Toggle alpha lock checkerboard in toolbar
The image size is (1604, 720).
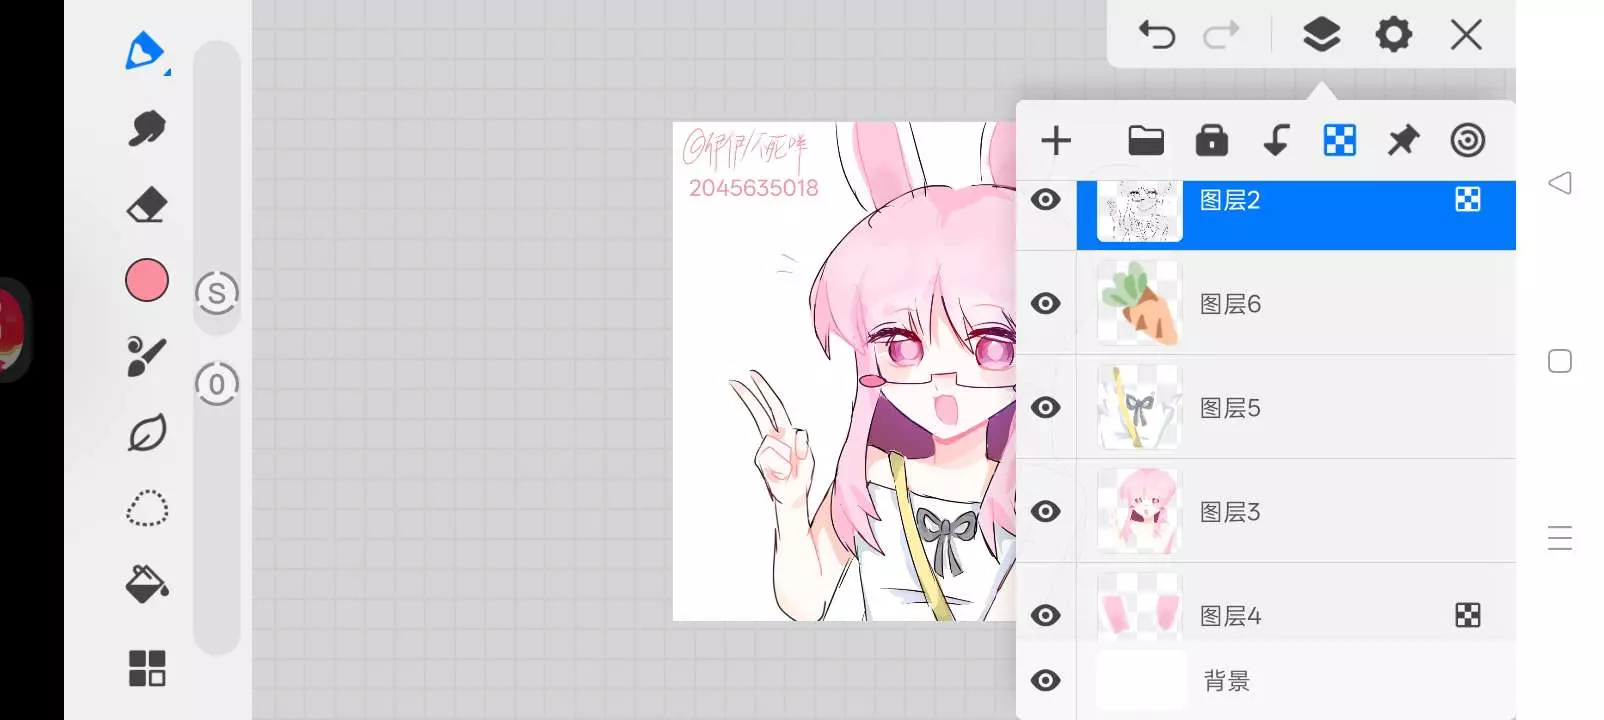click(1340, 141)
